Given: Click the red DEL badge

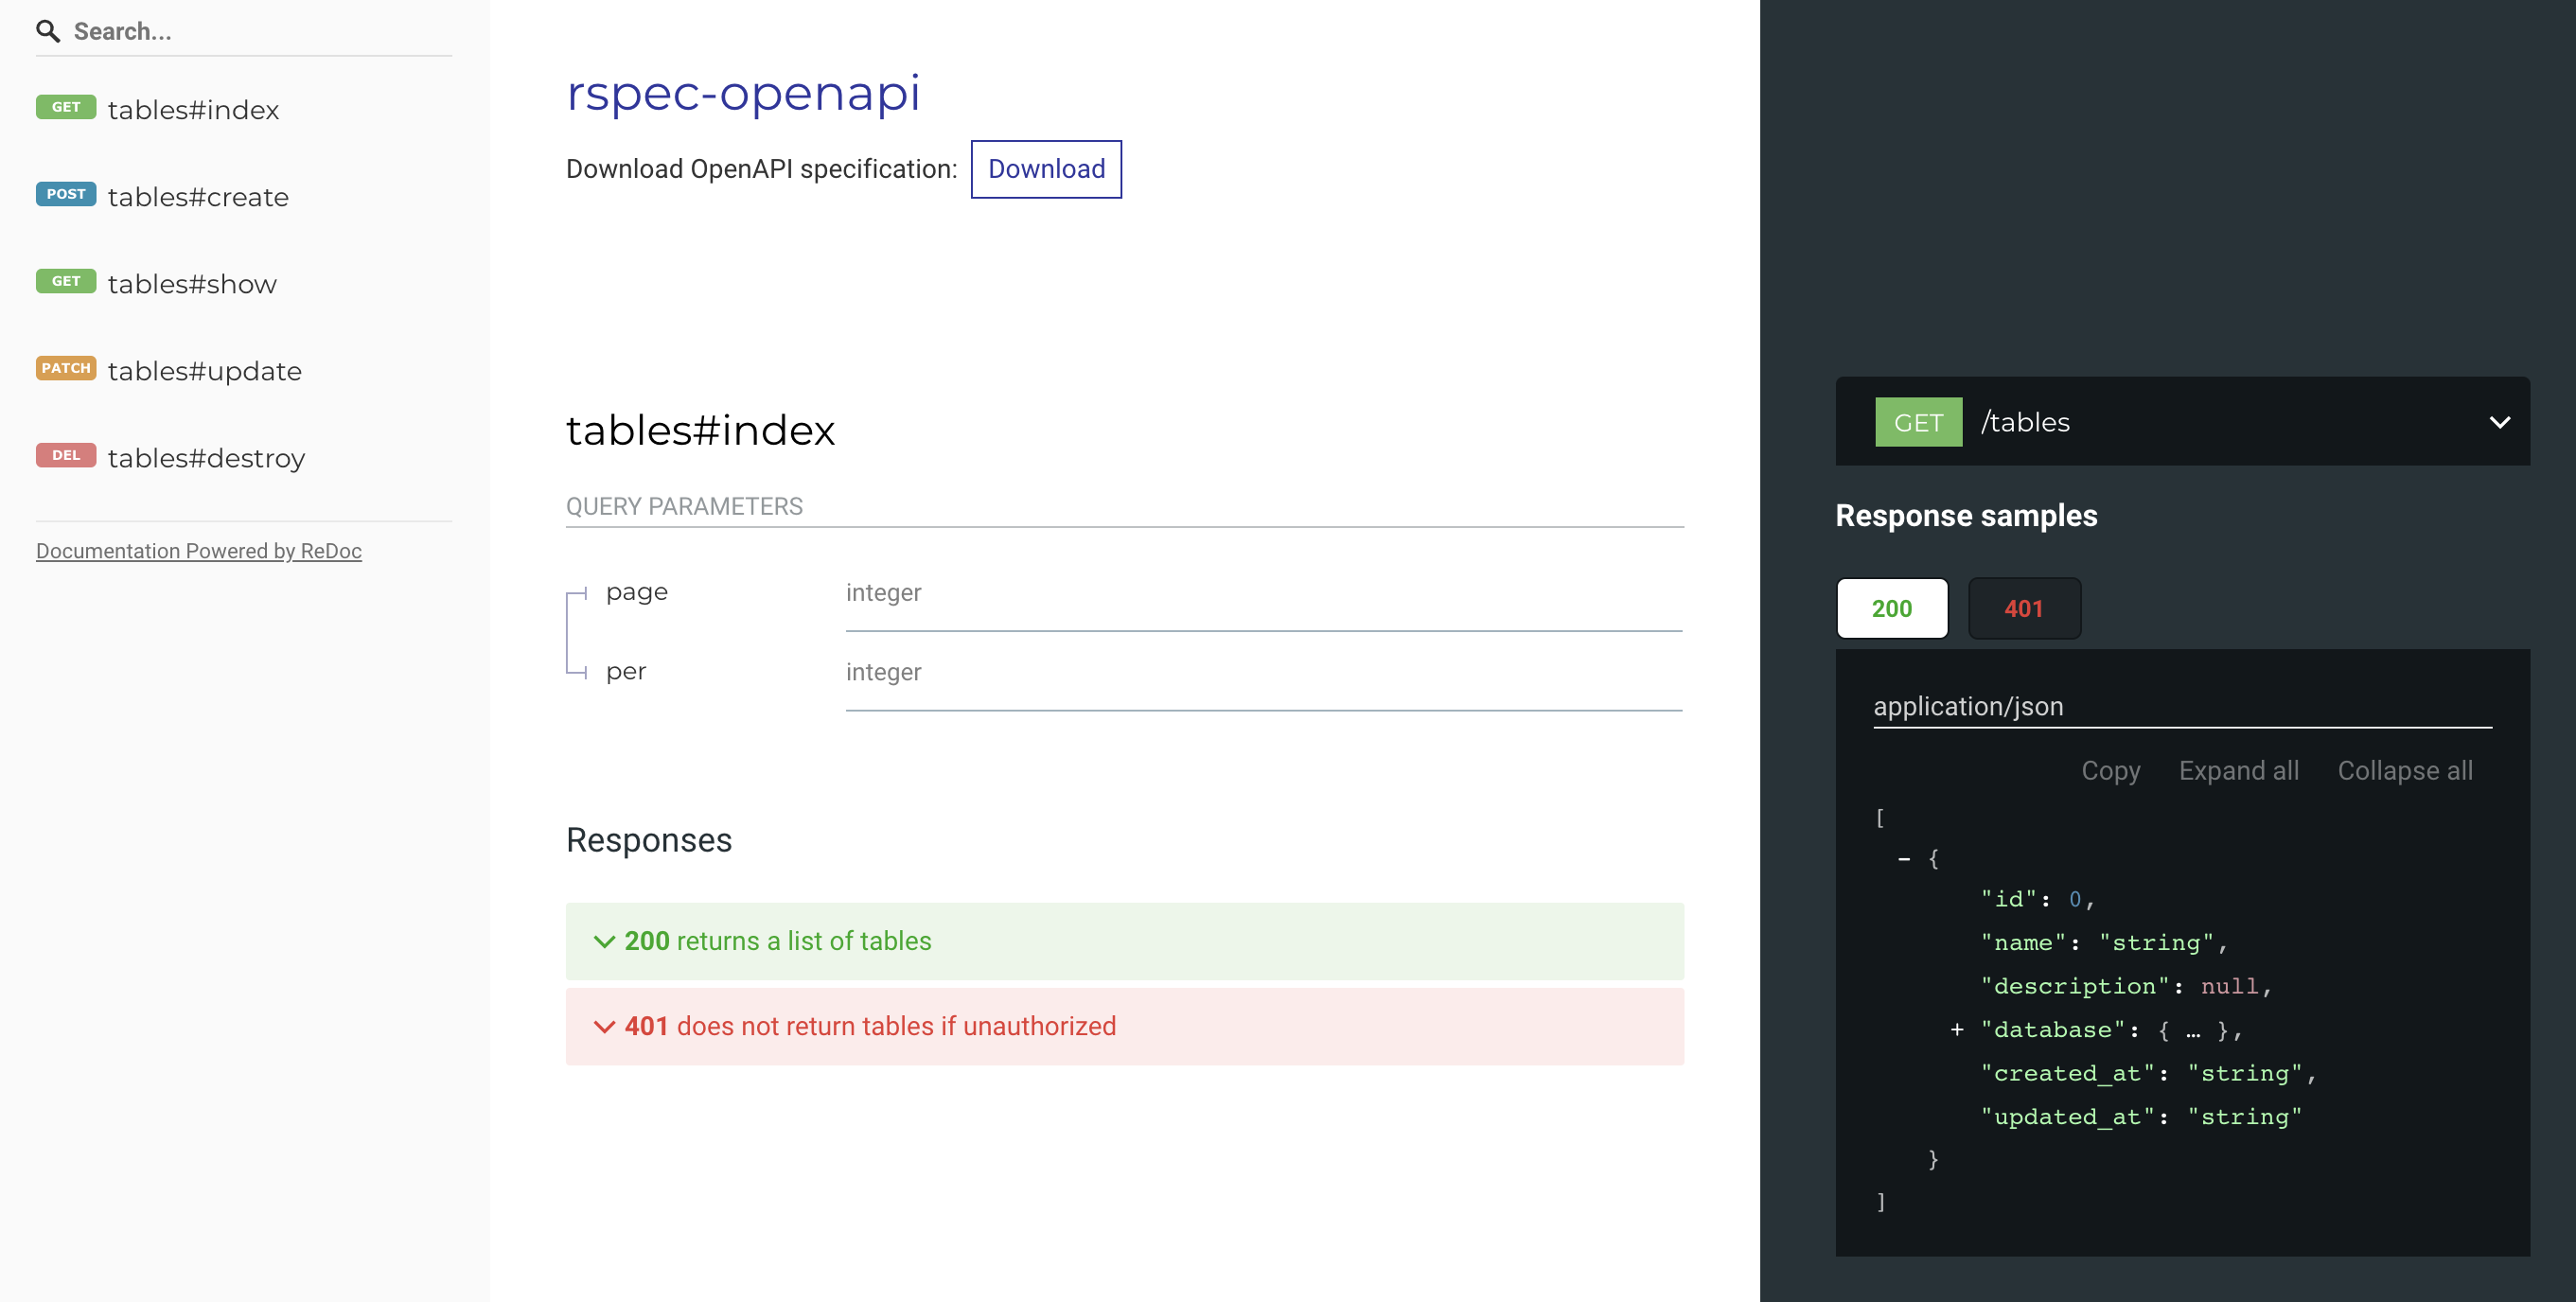Looking at the screenshot, I should click(66, 455).
